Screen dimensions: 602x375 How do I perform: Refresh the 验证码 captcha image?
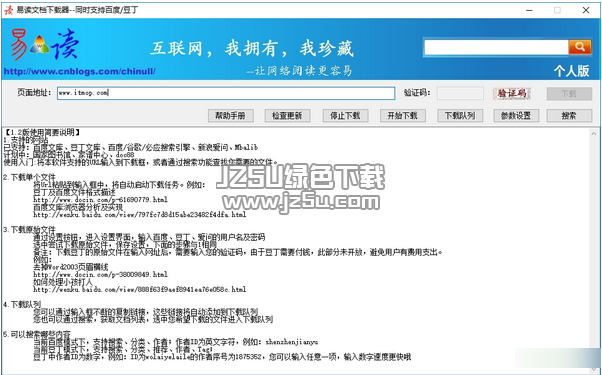pyautogui.click(x=512, y=93)
